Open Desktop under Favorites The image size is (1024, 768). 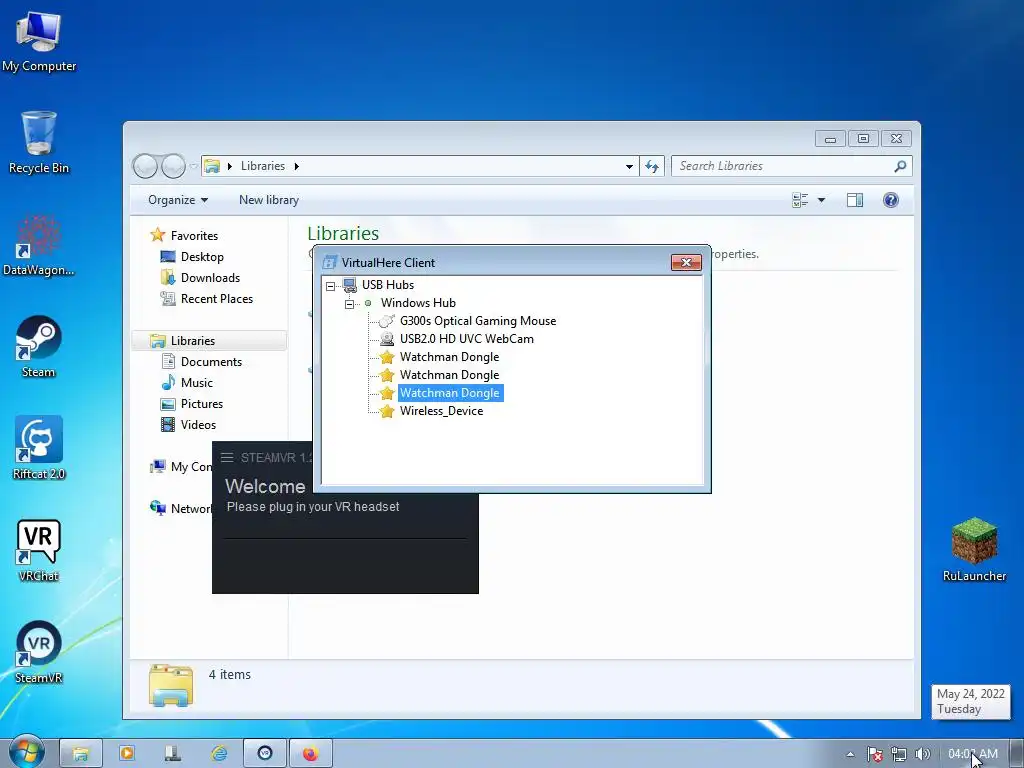(x=202, y=257)
